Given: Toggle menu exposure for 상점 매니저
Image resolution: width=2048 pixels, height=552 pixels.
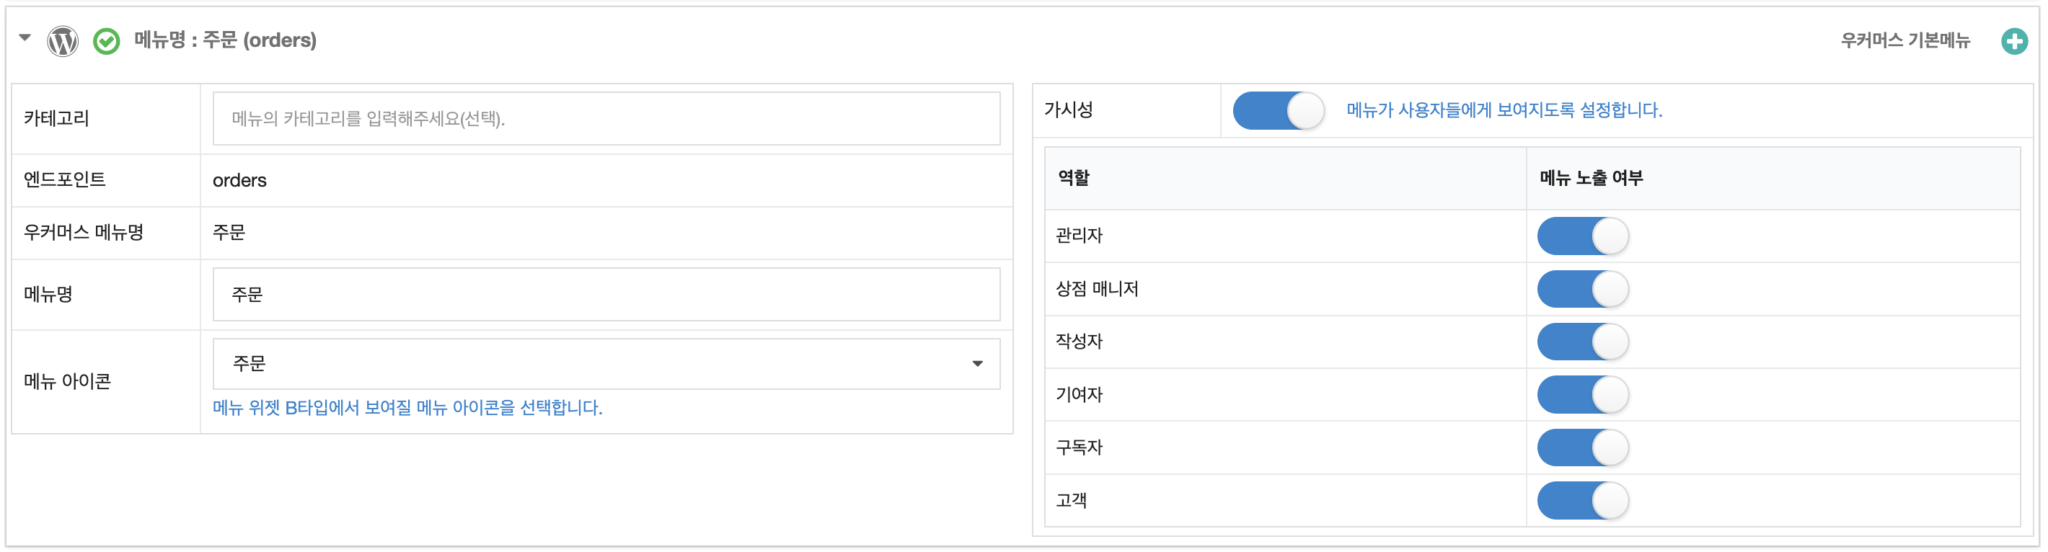Looking at the screenshot, I should coord(1582,289).
